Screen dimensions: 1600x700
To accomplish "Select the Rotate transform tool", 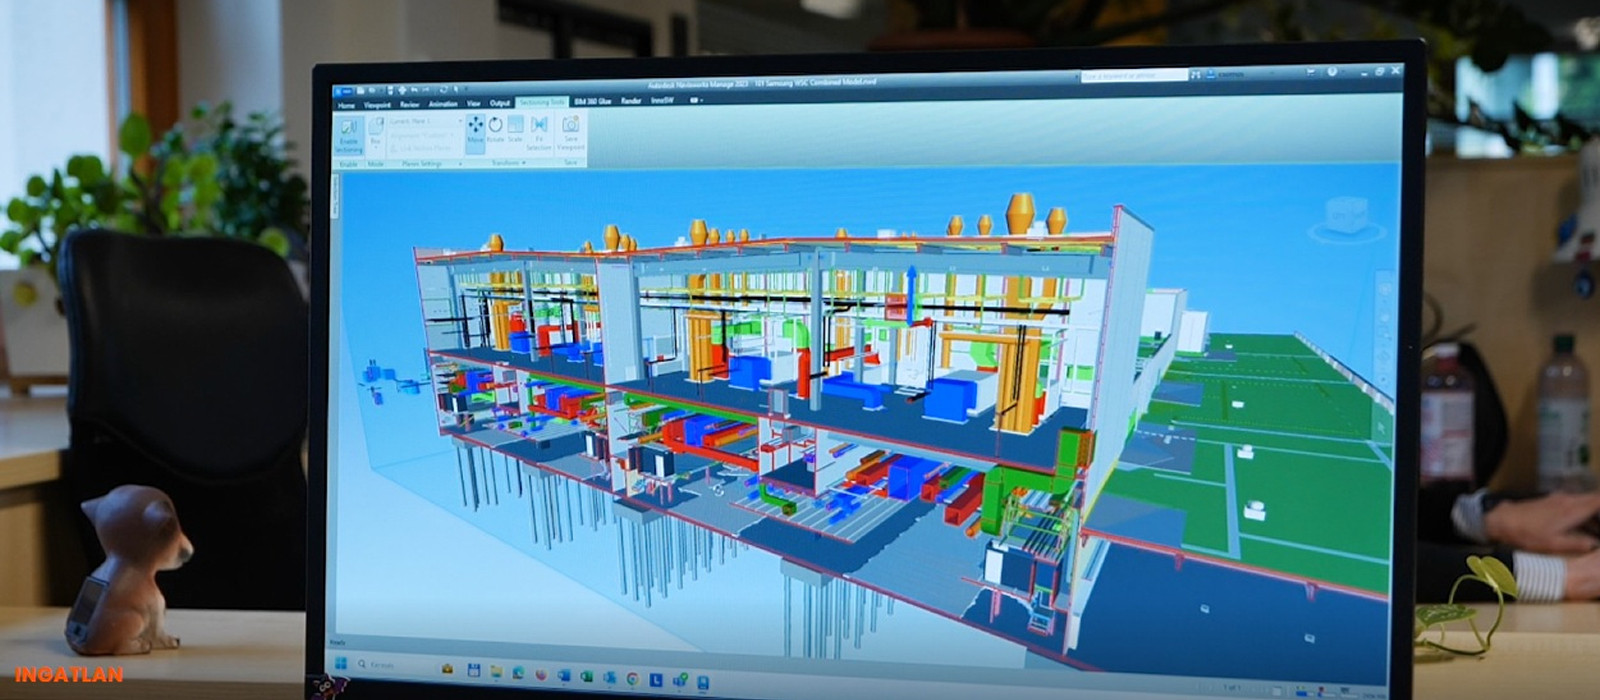I will [x=495, y=131].
